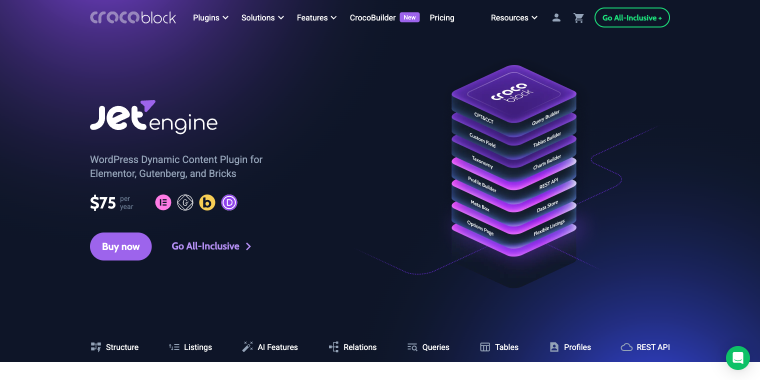Click the Relations section icon
This screenshot has width=760, height=380.
tap(333, 347)
